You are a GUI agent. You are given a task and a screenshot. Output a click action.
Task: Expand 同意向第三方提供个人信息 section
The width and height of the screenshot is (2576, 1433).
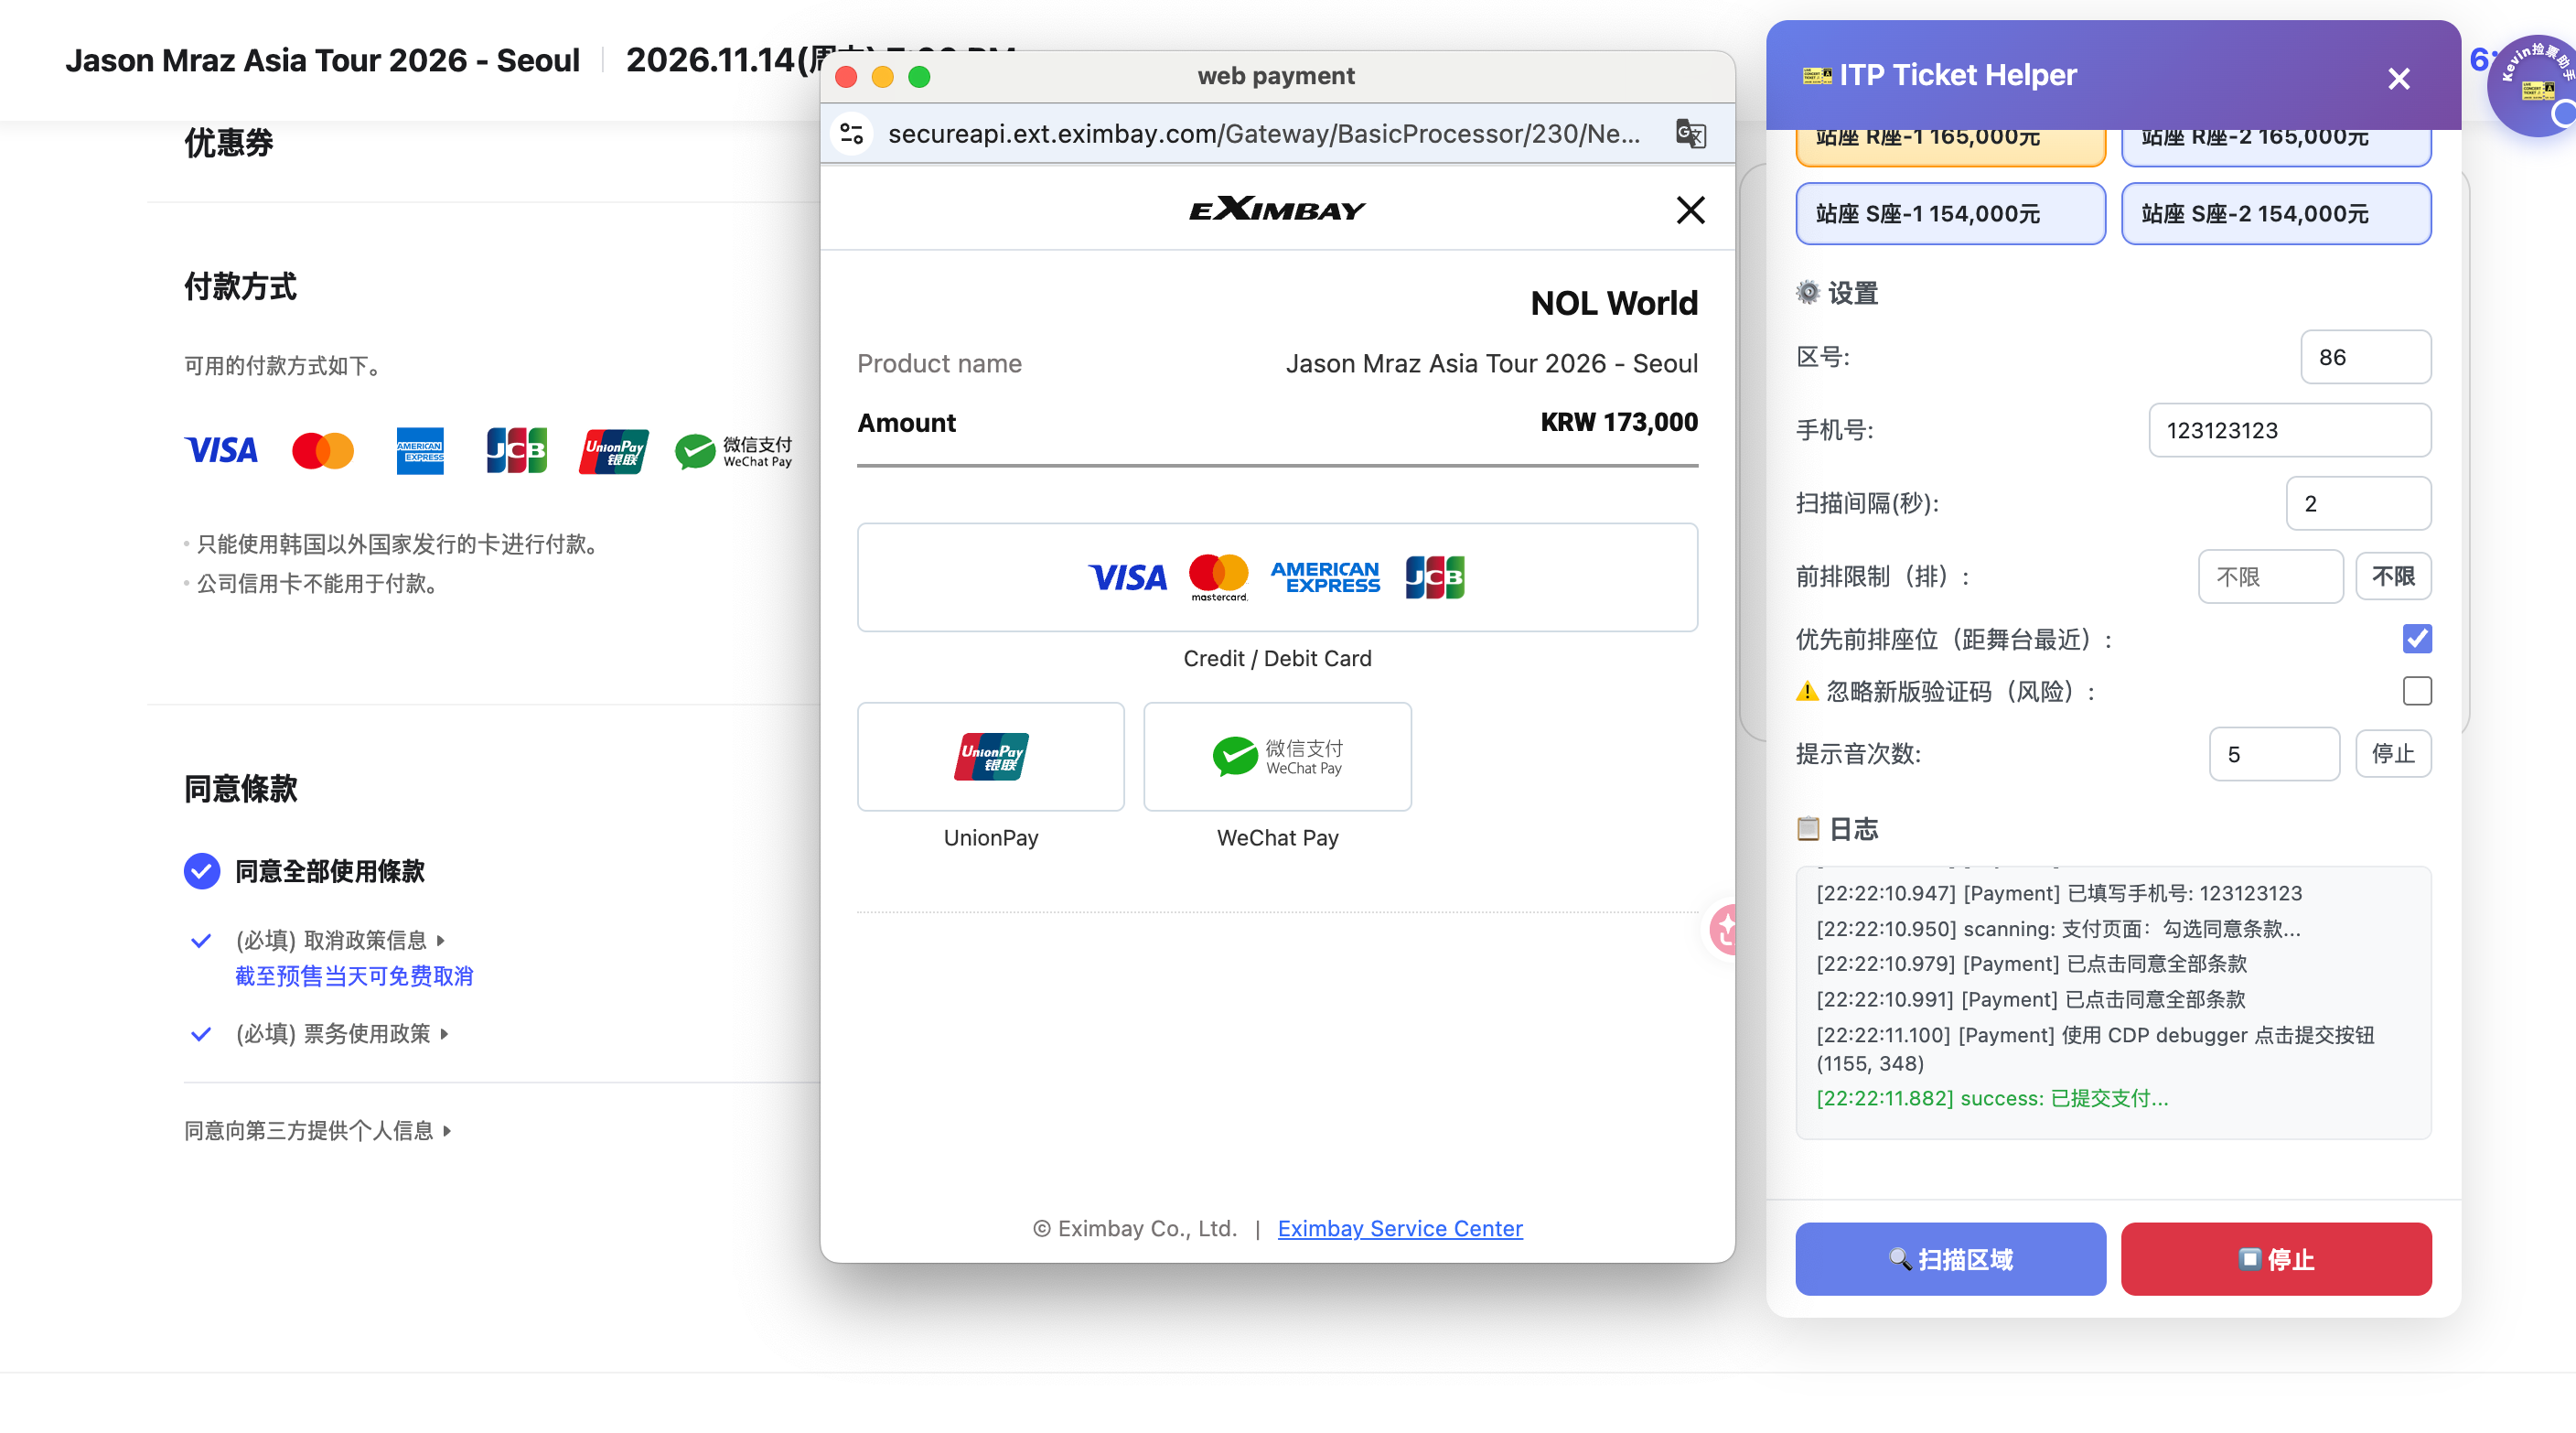[x=318, y=1130]
